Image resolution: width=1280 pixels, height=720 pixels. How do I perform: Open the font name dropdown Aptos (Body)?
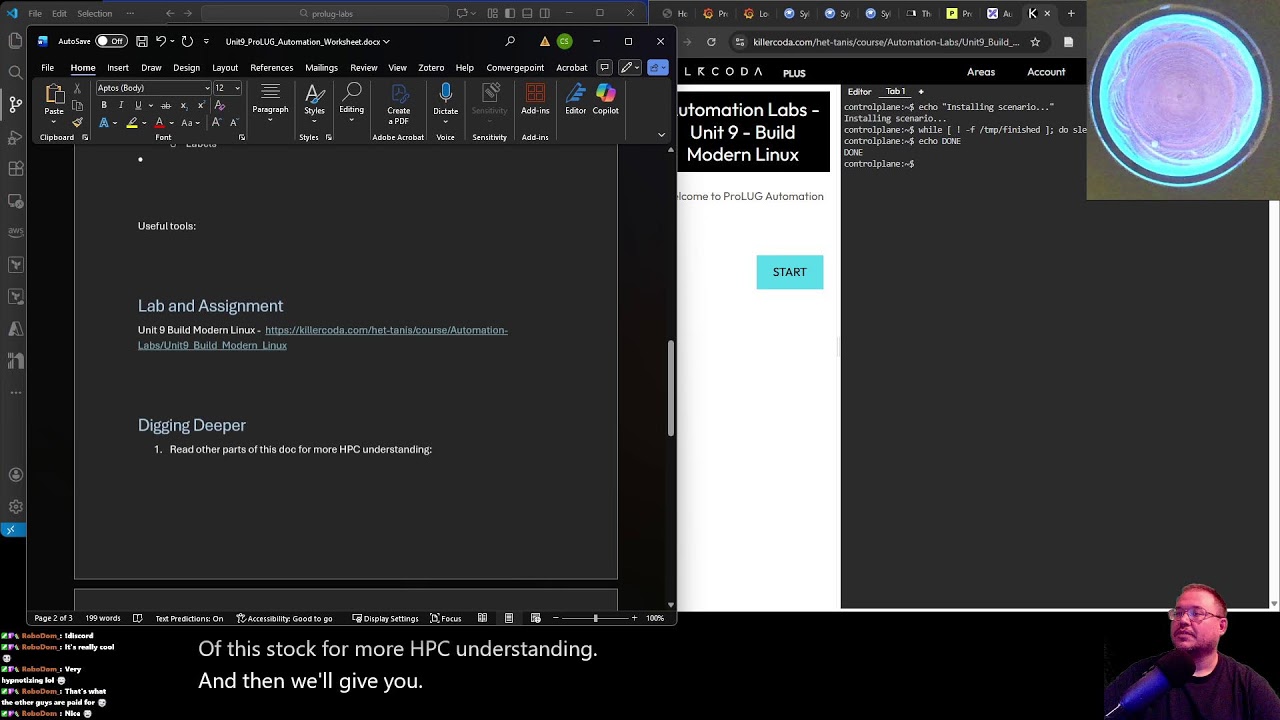[207, 88]
